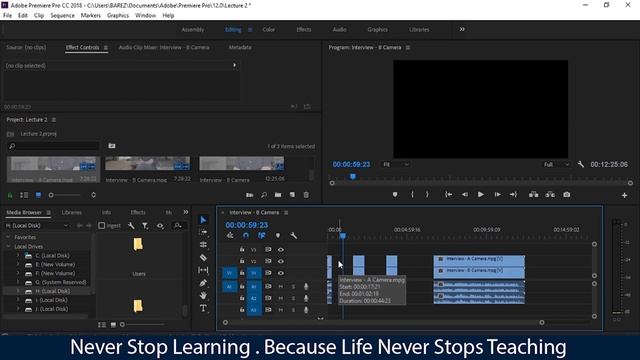
Task: Click timeline timecode 00:00:59:23
Action: (247, 225)
